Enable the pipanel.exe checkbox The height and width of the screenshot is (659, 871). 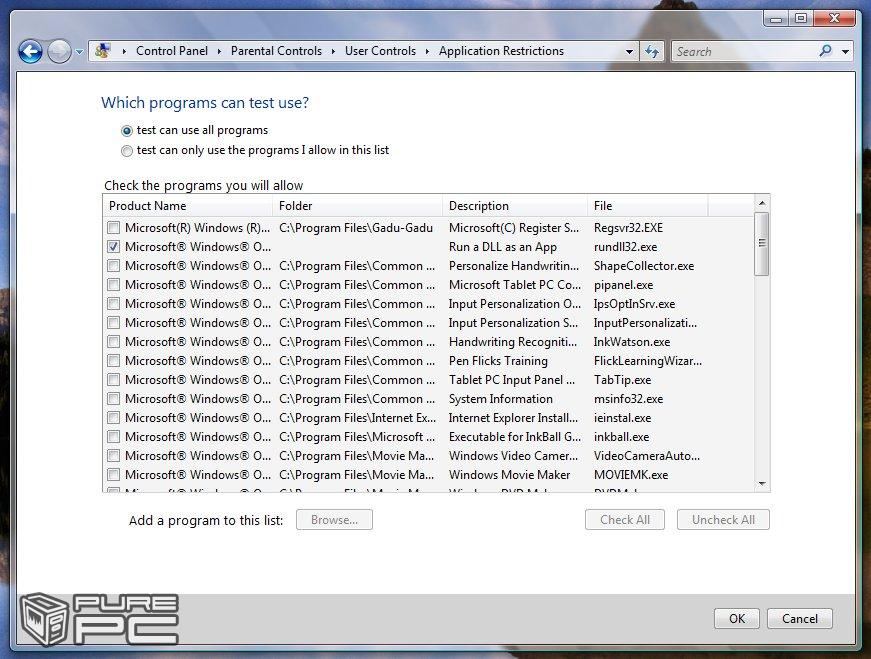pyautogui.click(x=113, y=284)
